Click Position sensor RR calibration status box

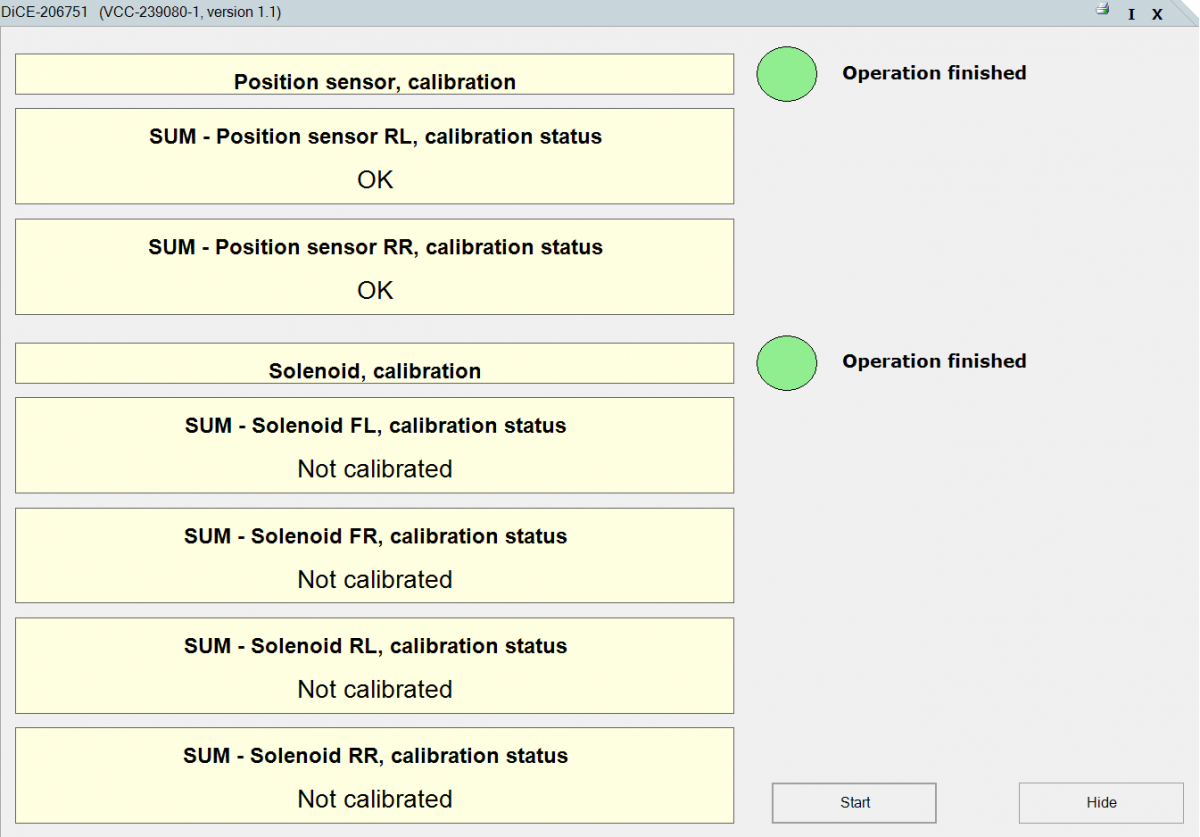(x=375, y=267)
